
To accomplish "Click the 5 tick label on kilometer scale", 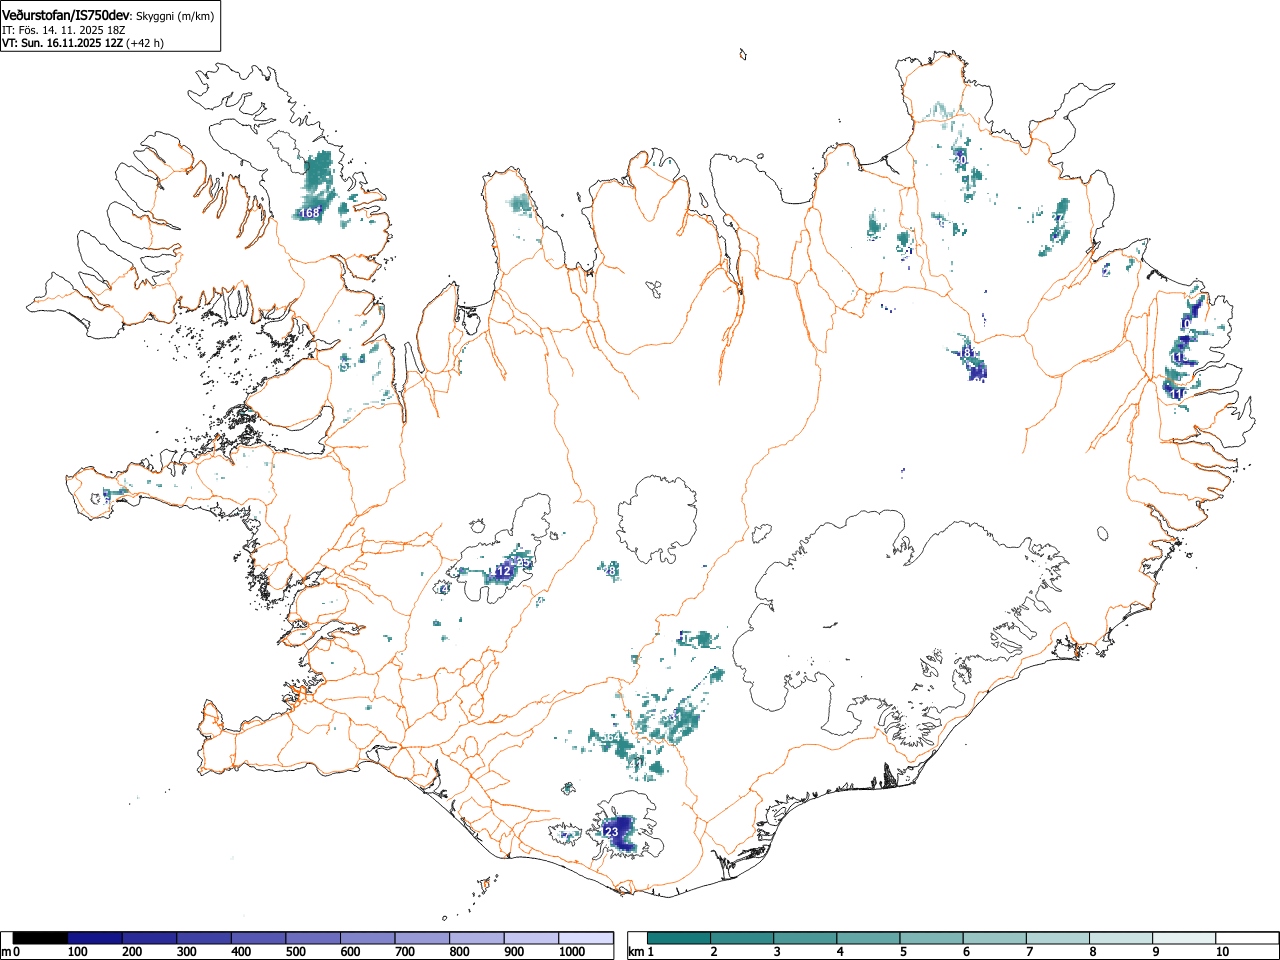I will [903, 952].
